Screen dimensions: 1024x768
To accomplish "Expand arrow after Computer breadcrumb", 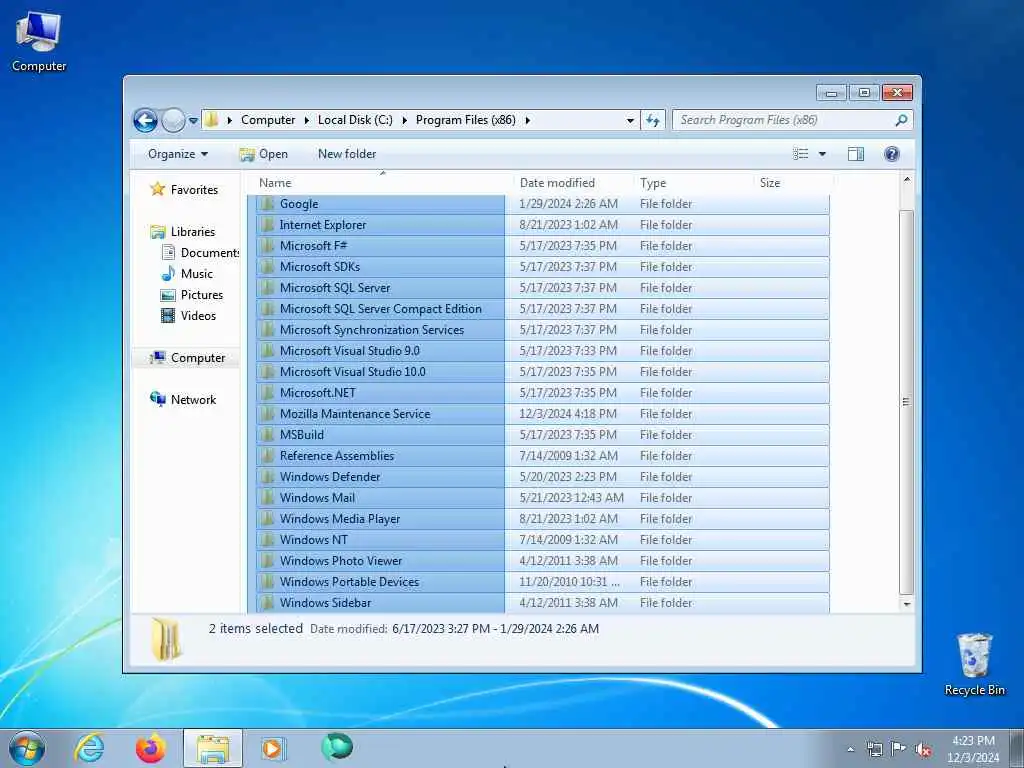I will tap(306, 120).
